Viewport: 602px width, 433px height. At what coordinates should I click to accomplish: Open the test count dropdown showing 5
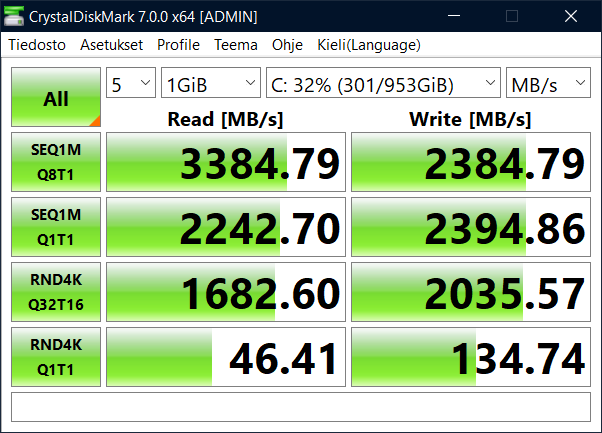point(130,84)
